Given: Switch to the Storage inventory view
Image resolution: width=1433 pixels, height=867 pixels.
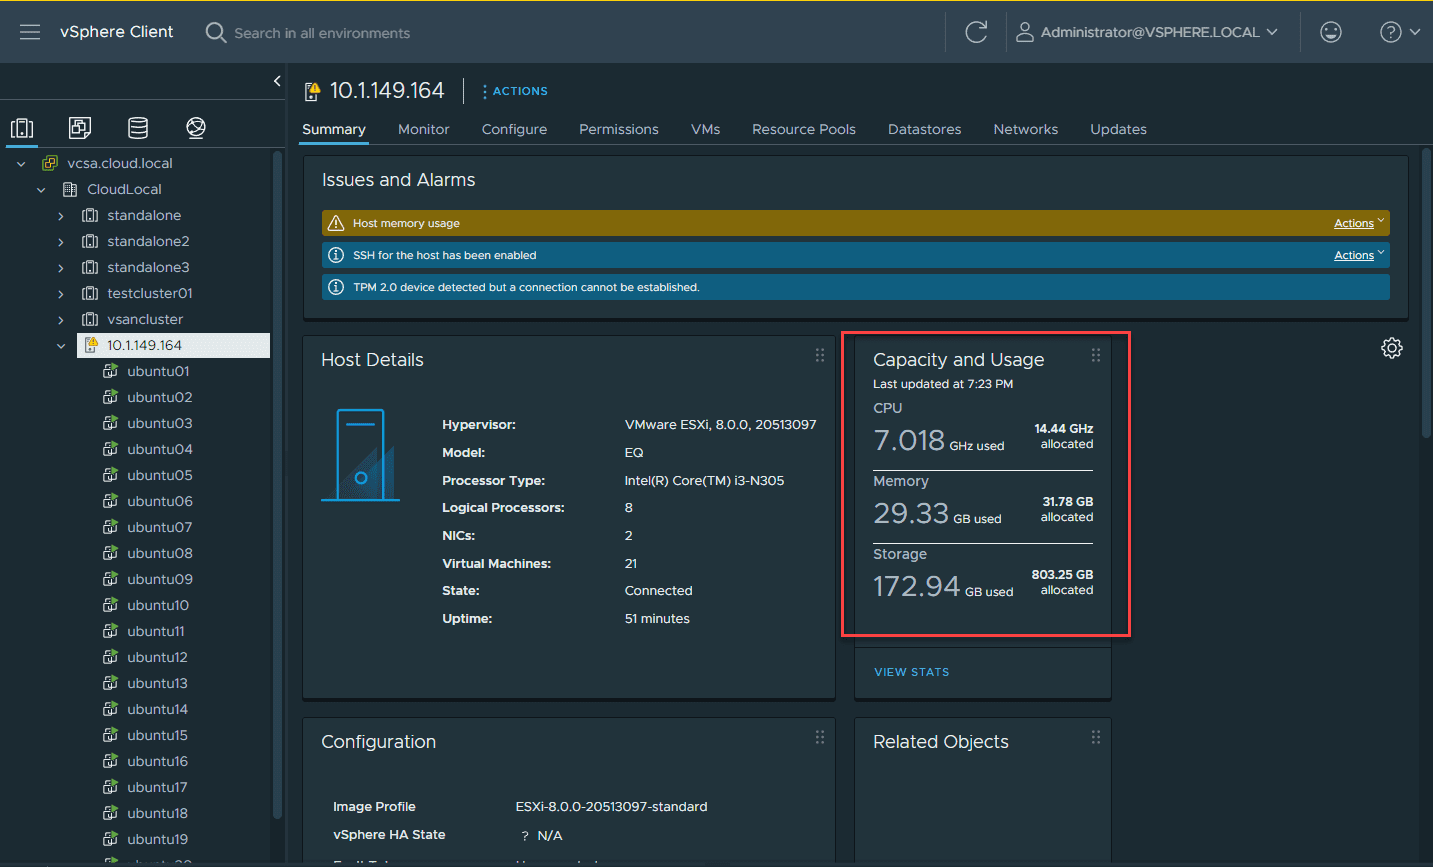Looking at the screenshot, I should (138, 128).
